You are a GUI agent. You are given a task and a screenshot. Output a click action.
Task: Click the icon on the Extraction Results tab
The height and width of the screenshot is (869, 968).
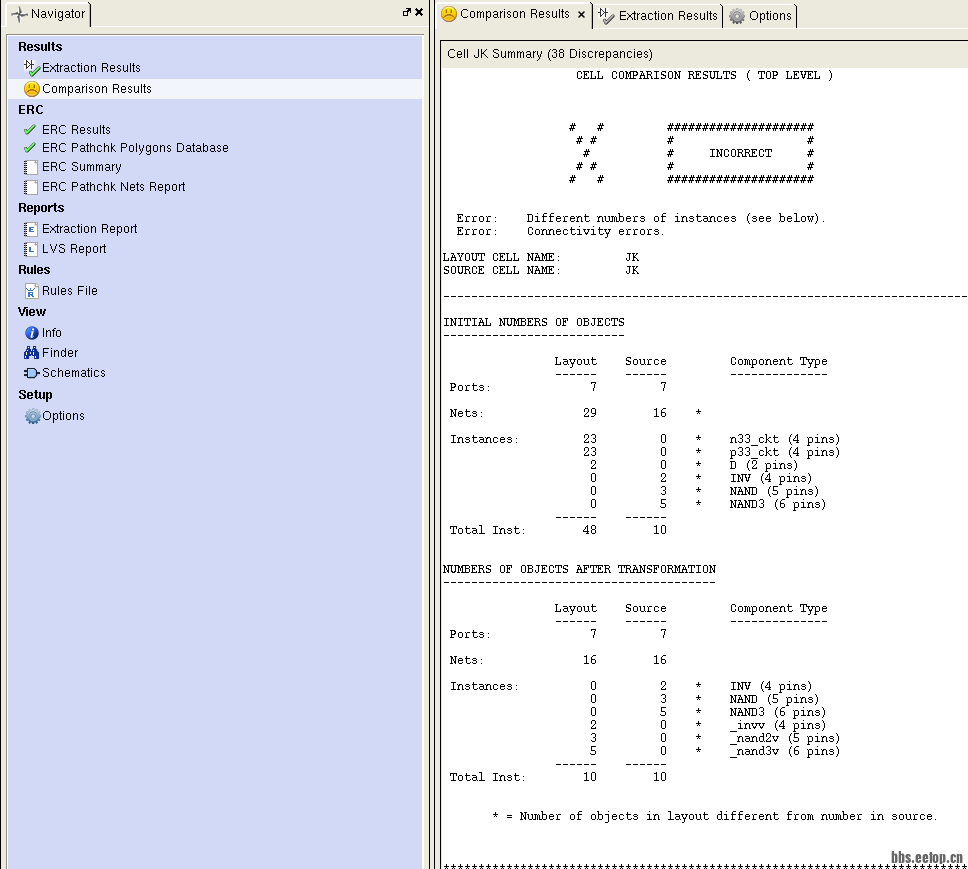click(606, 15)
